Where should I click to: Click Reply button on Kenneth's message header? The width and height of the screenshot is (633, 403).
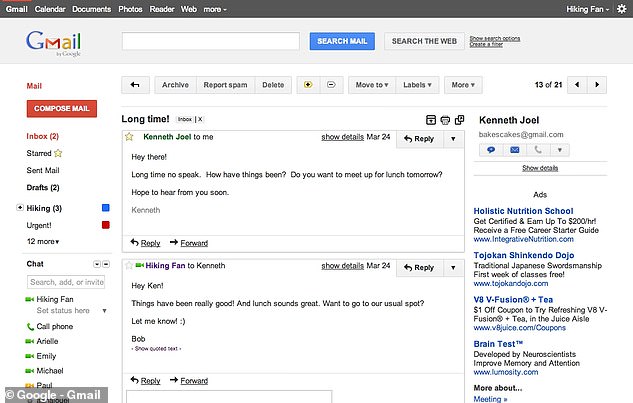pos(419,139)
